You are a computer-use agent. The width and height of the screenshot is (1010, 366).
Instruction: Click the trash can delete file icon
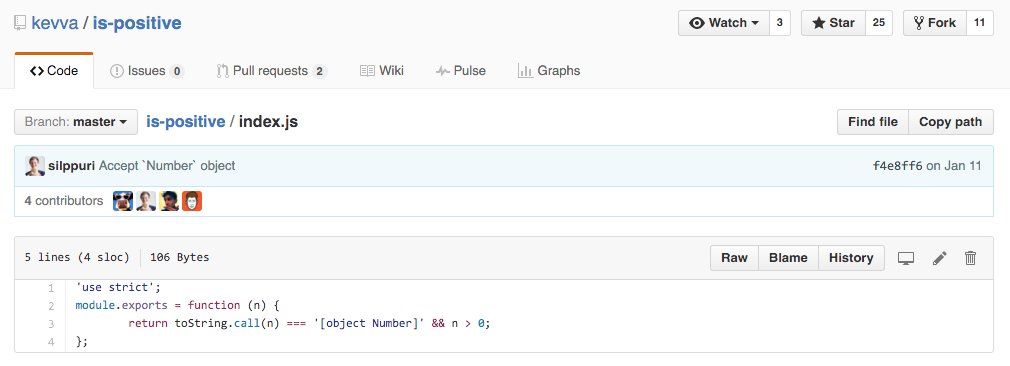point(971,258)
